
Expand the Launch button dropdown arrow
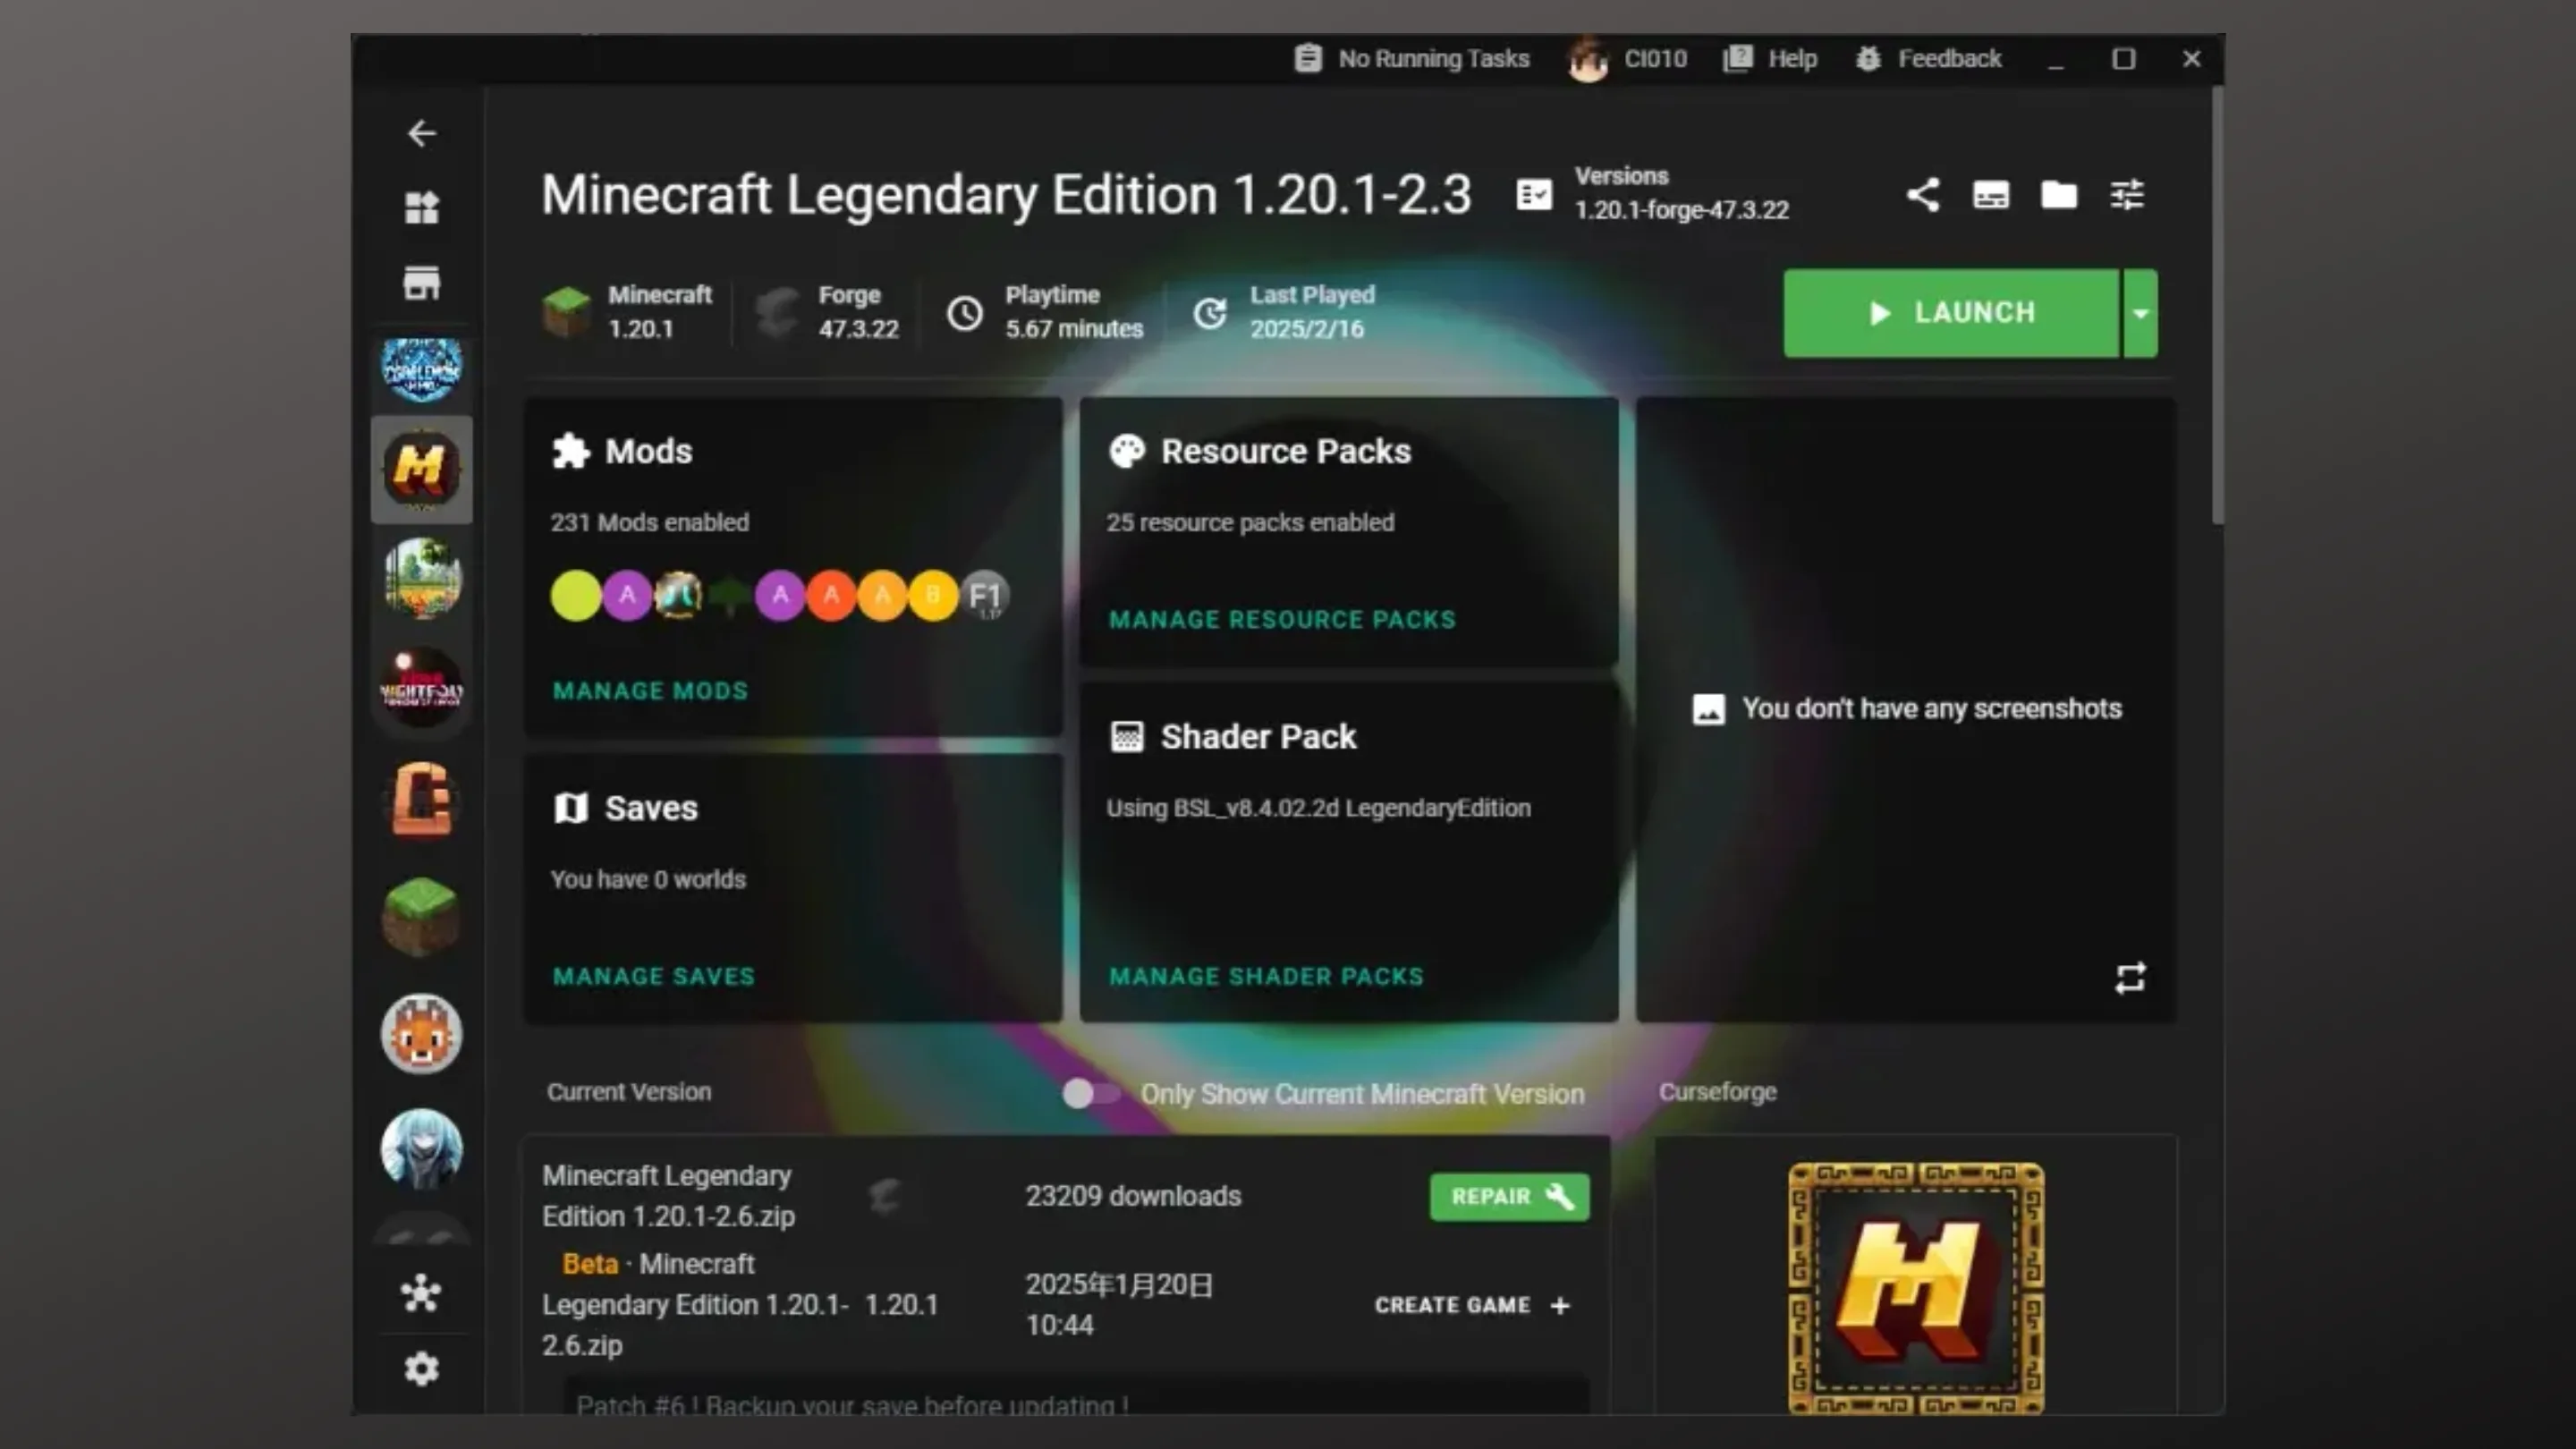pos(2140,313)
